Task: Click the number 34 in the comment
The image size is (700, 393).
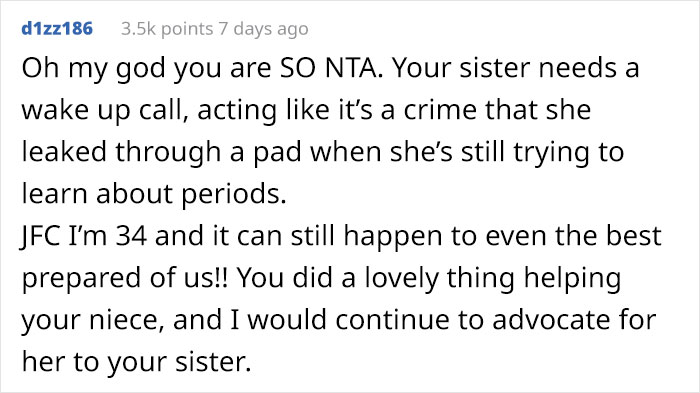Action: click(x=131, y=236)
